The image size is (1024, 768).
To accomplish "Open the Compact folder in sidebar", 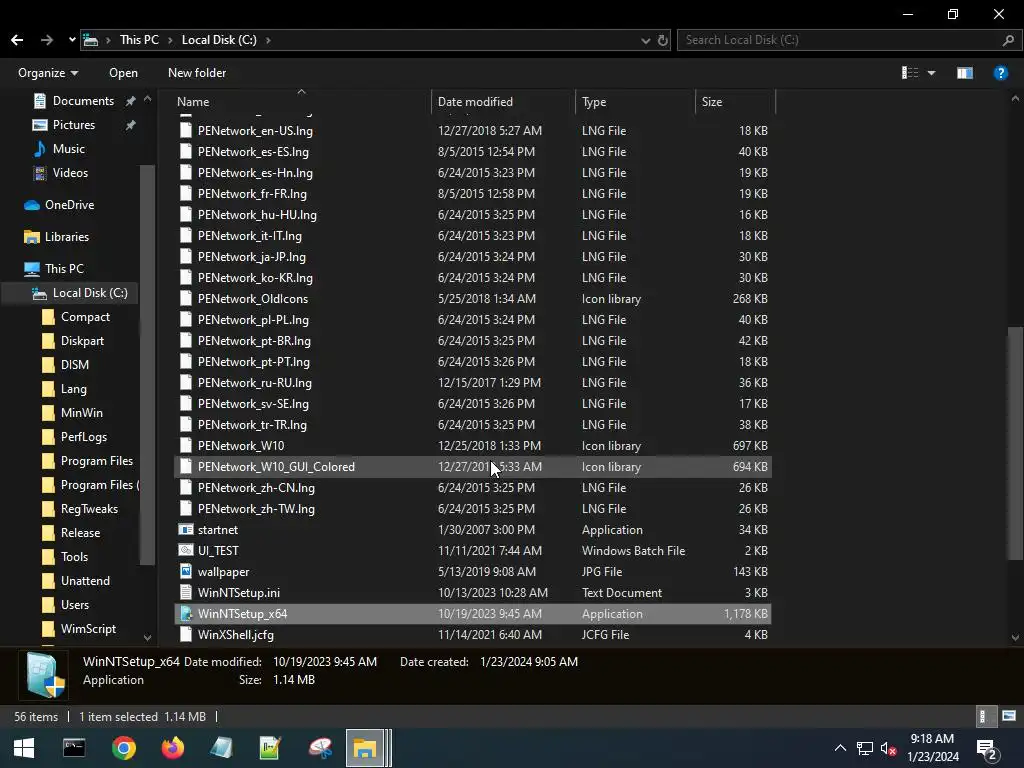I will click(85, 317).
